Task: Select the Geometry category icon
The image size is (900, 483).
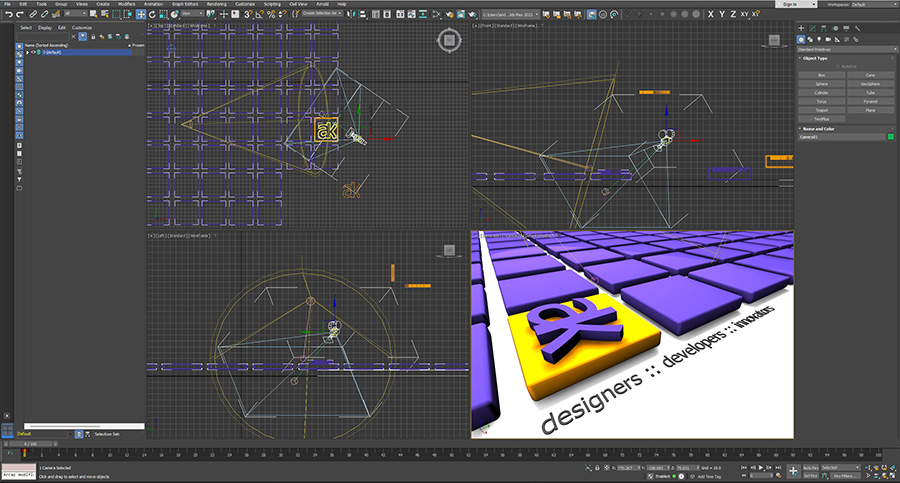Action: 801,40
